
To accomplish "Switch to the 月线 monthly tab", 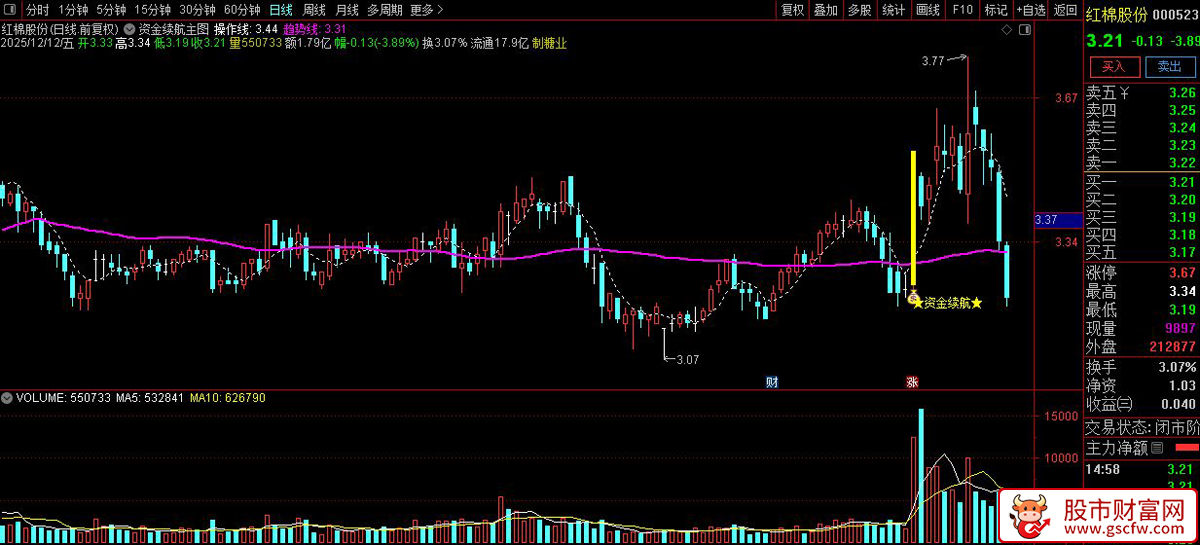I will (346, 10).
